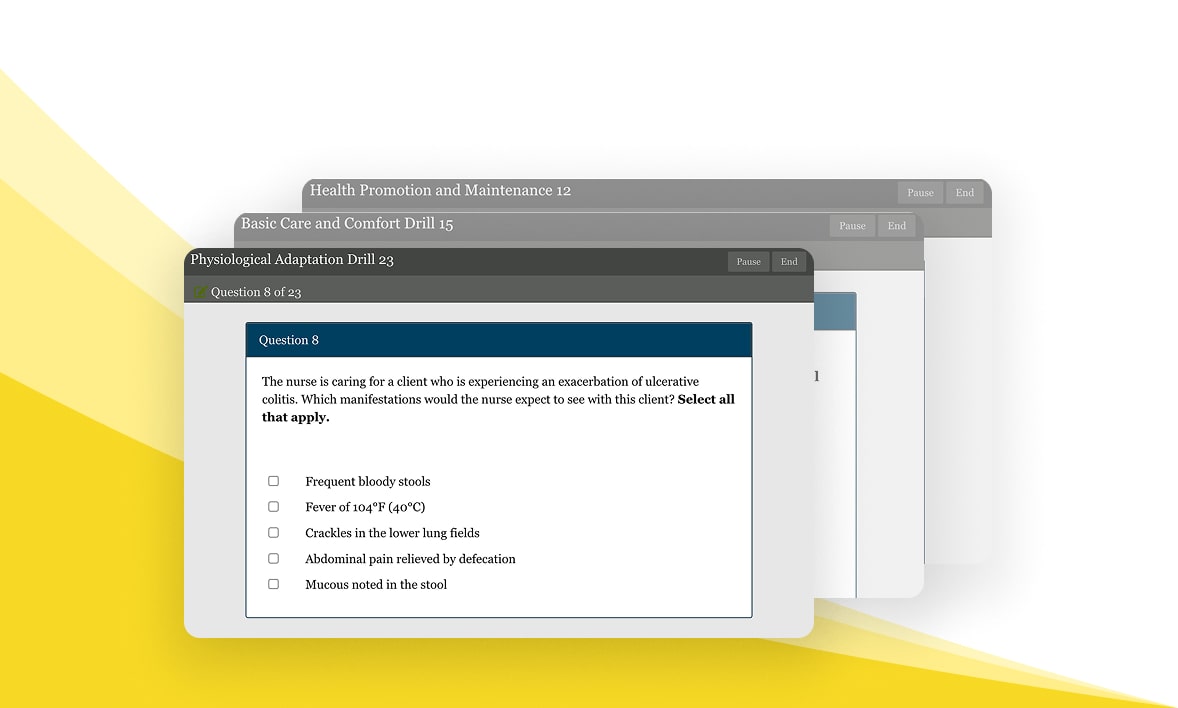Screen dimensions: 1178x708
Task: Click the green edit icon beside Question 8 of 23
Action: 200,292
